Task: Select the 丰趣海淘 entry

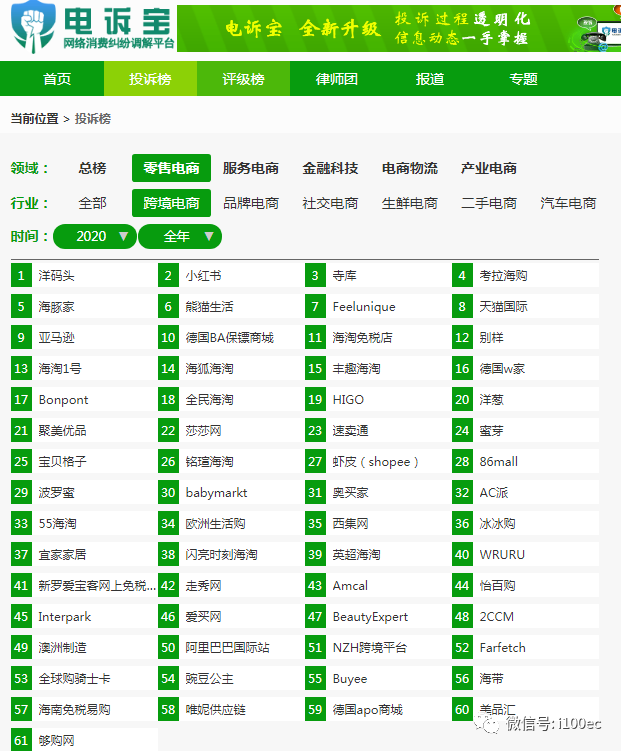Action: pos(378,368)
